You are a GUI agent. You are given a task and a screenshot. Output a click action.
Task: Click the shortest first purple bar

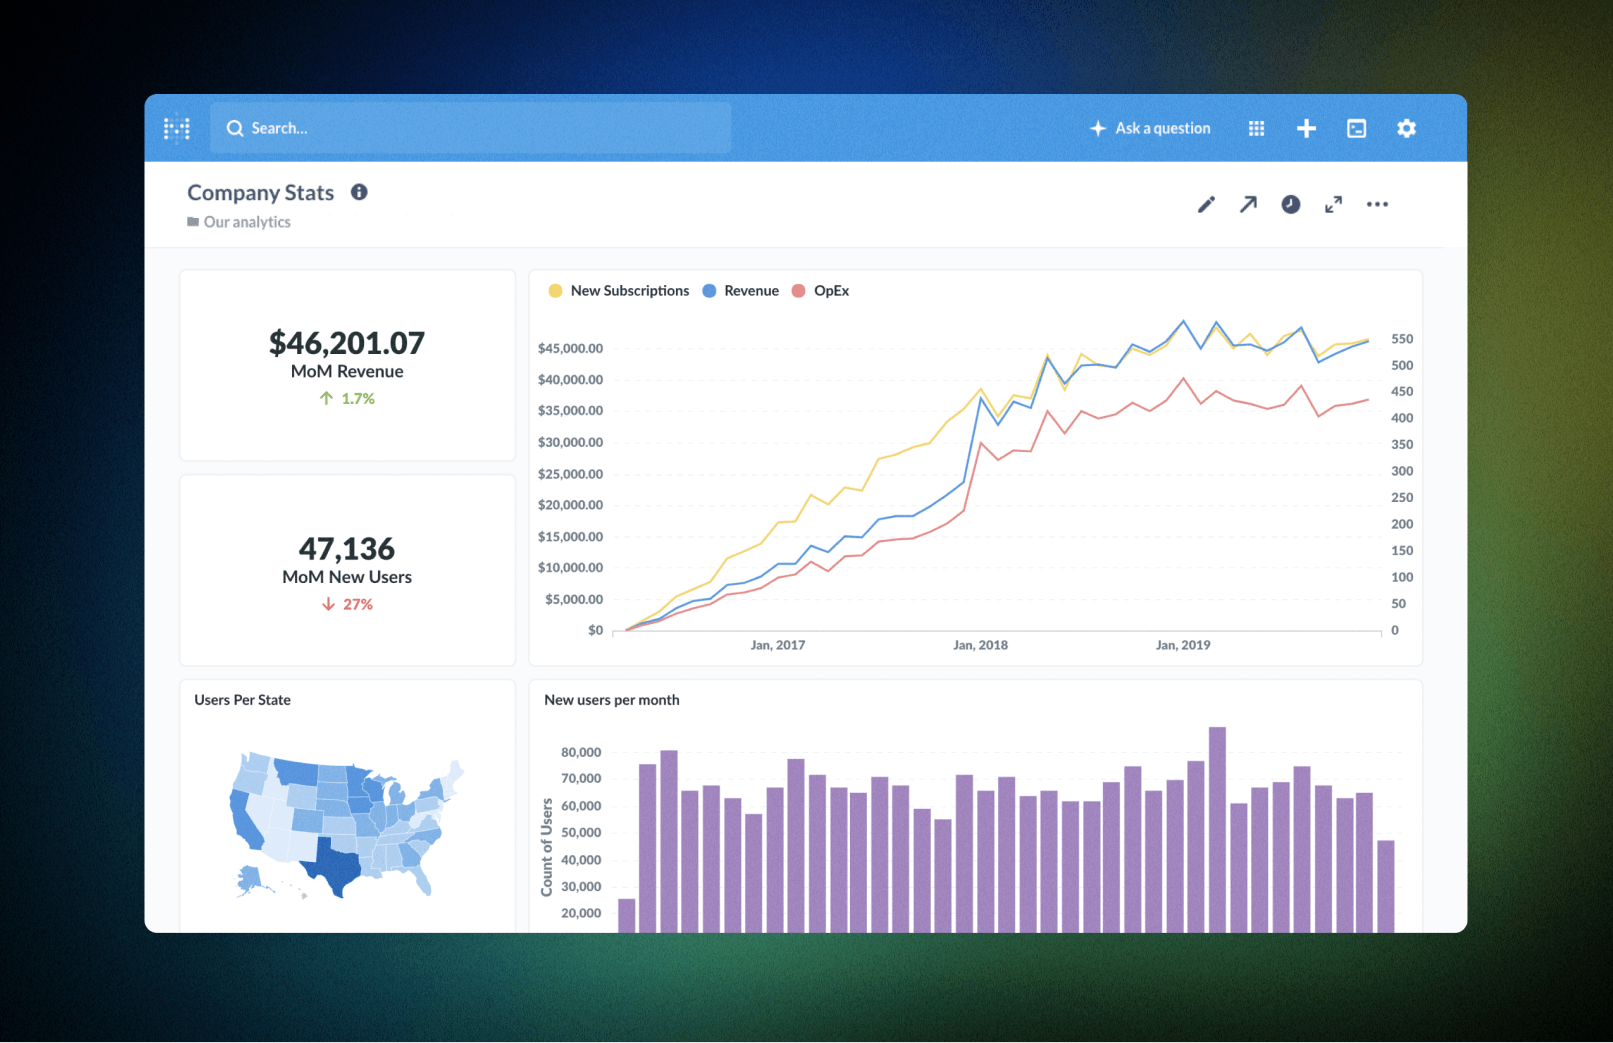pyautogui.click(x=627, y=916)
